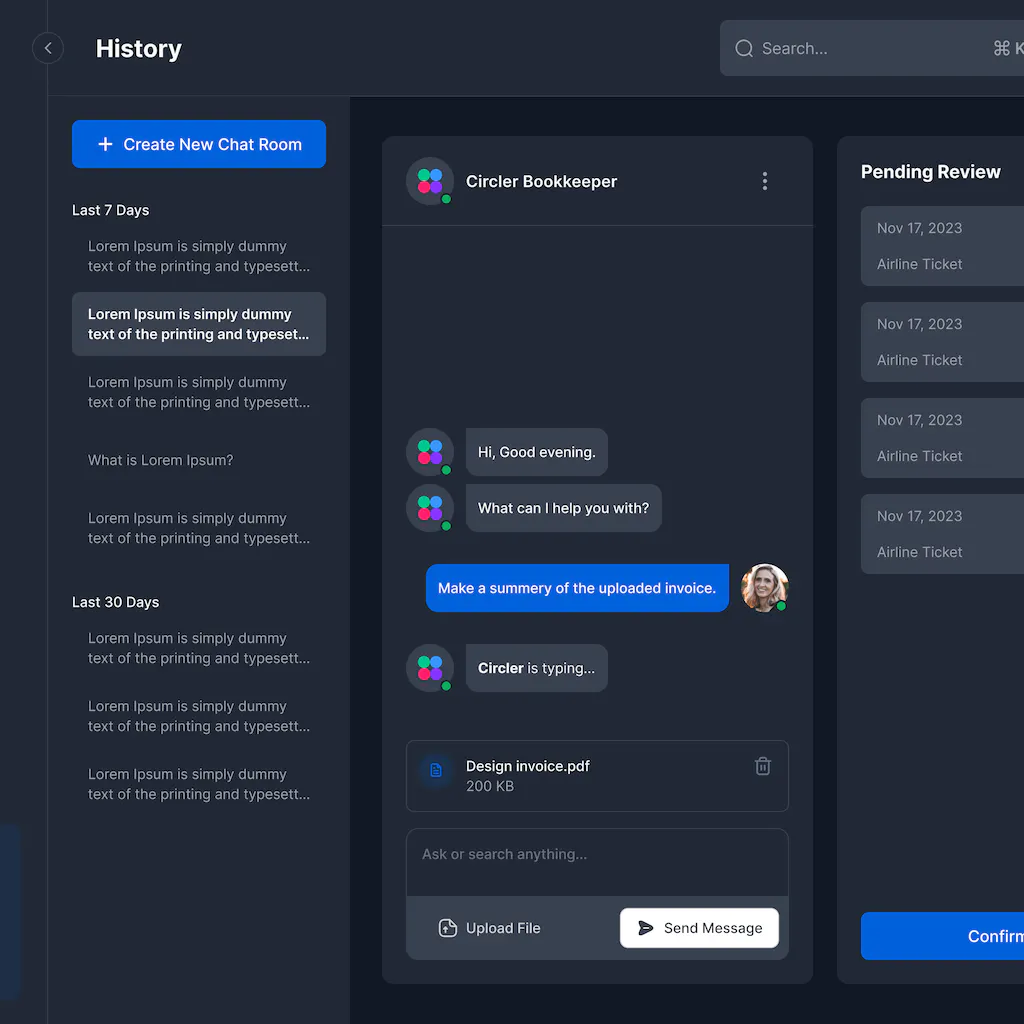This screenshot has height=1024, width=1024.
Task: Click the Send Message button
Action: [699, 928]
